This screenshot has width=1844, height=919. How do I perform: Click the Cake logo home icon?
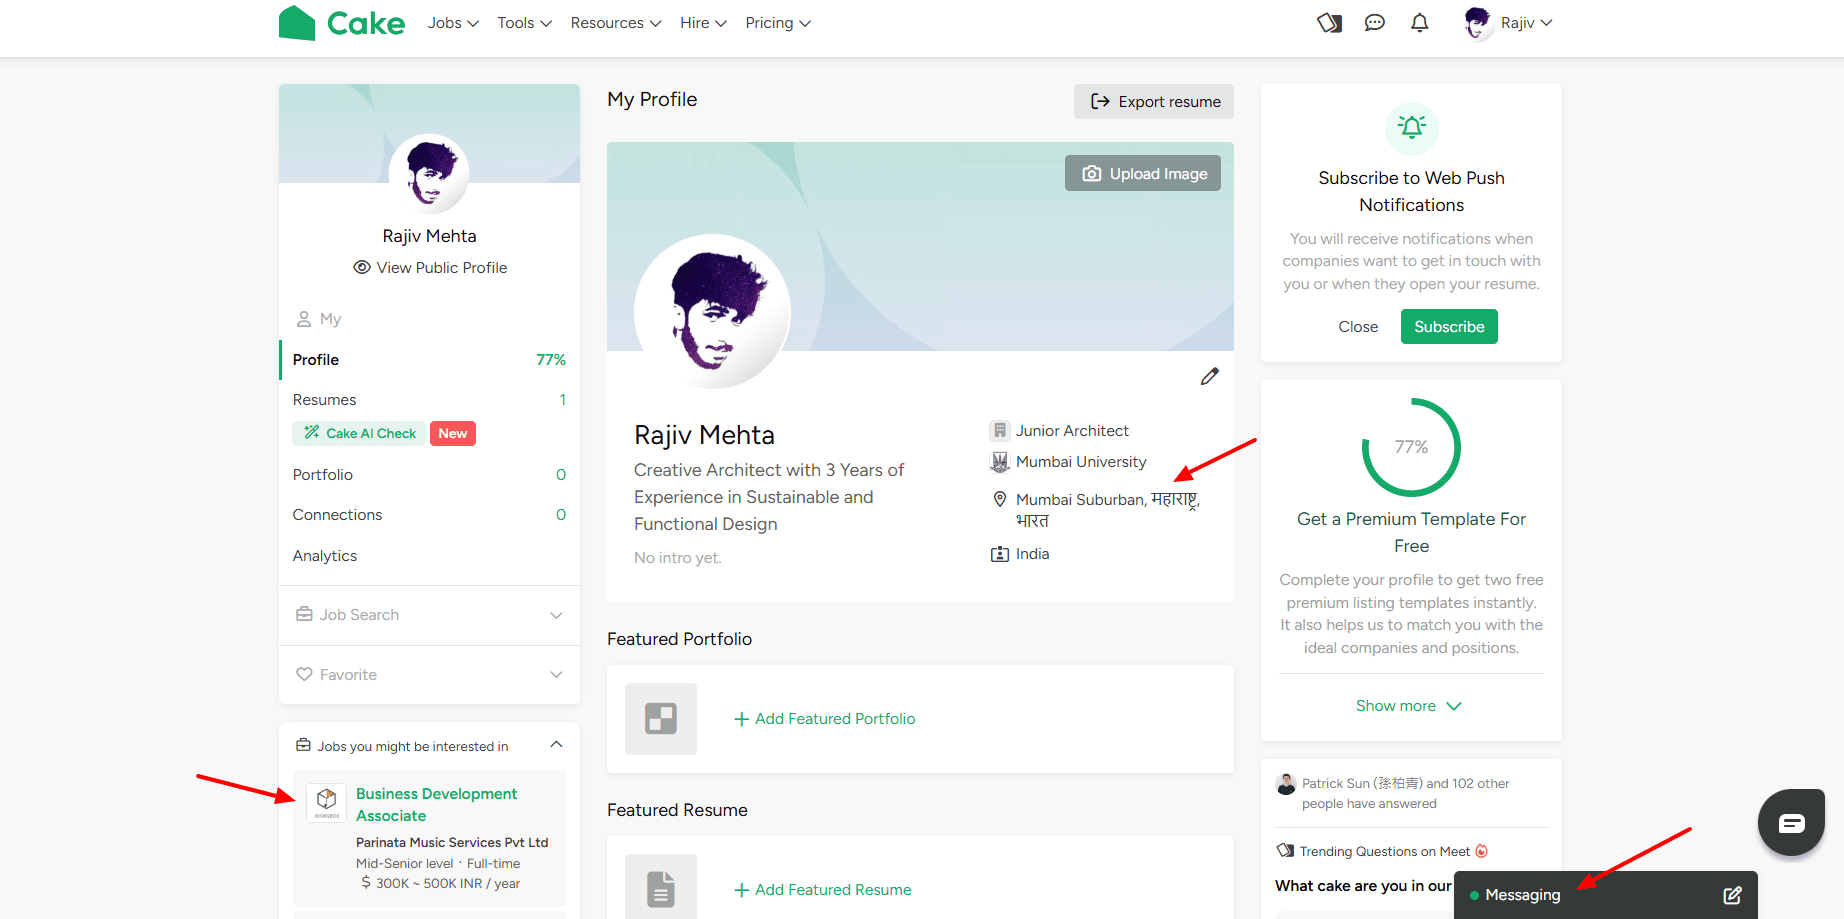point(342,23)
